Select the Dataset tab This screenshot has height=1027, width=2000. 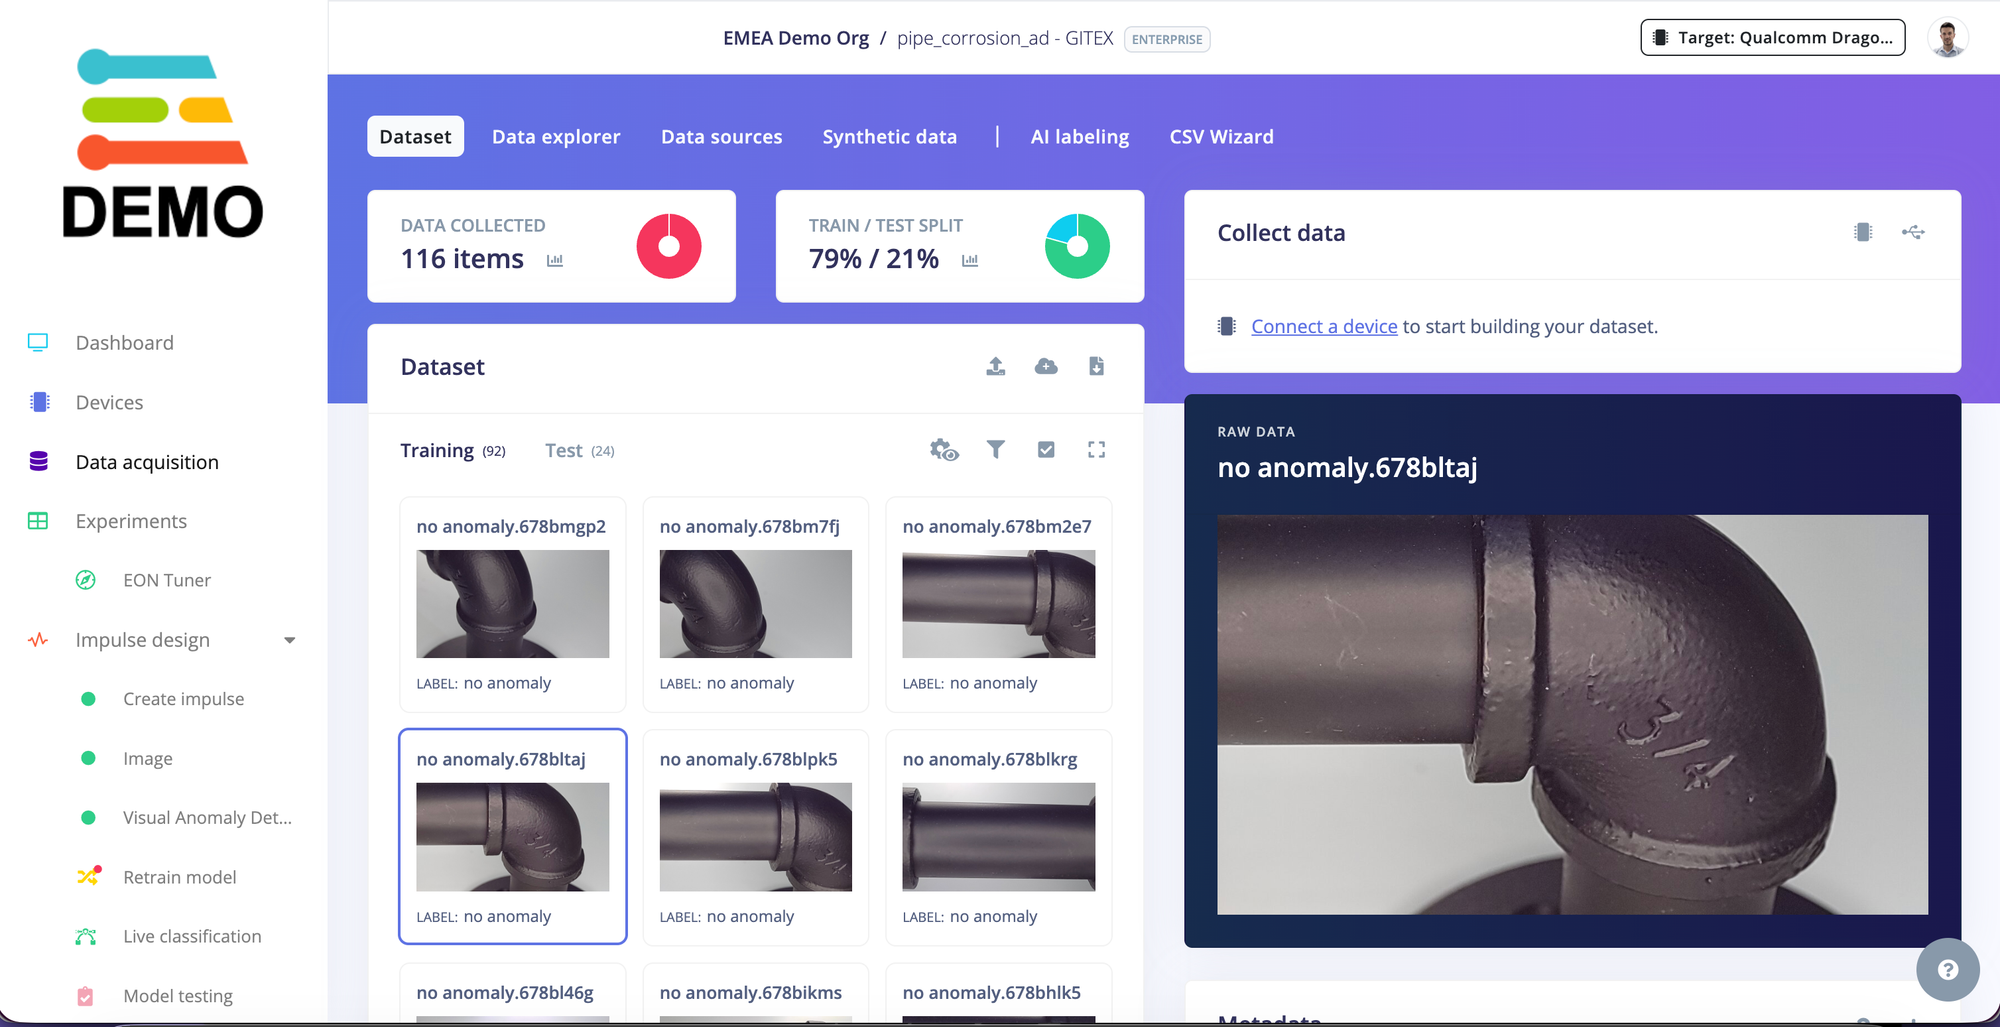(x=415, y=137)
